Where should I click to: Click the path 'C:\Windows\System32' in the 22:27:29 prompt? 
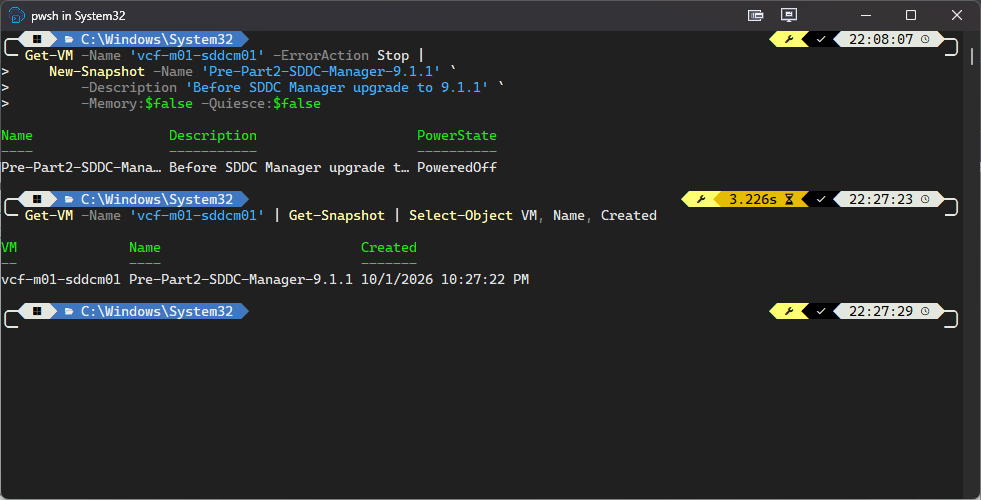point(157,311)
